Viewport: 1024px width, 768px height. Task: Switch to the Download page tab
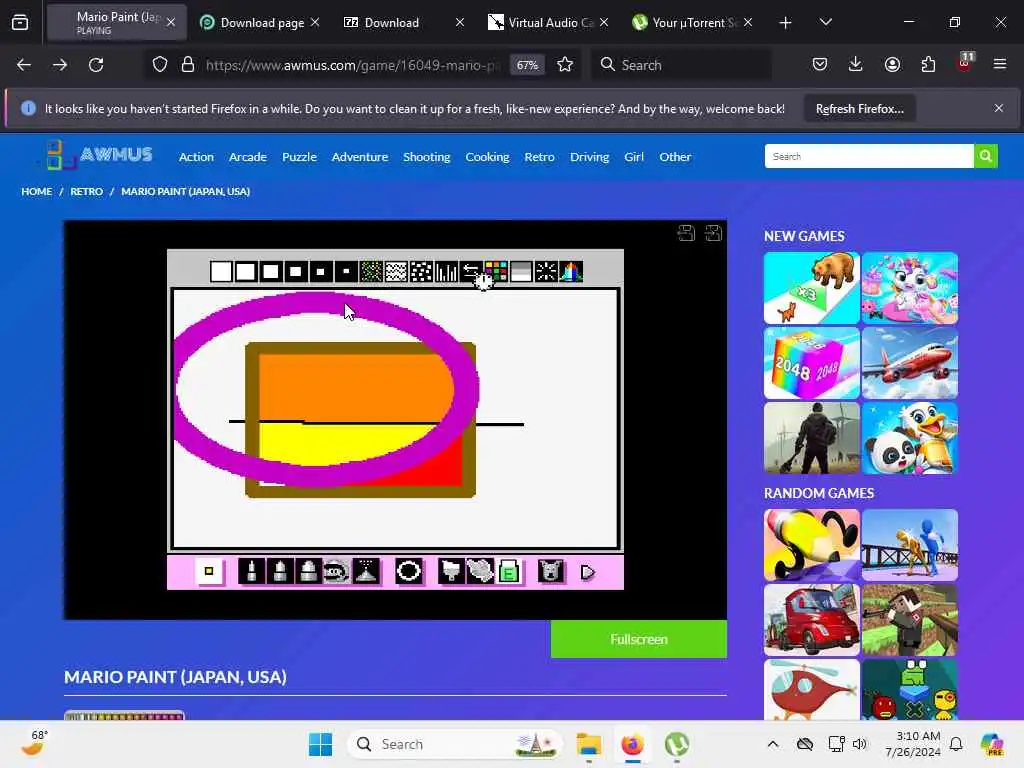261,22
